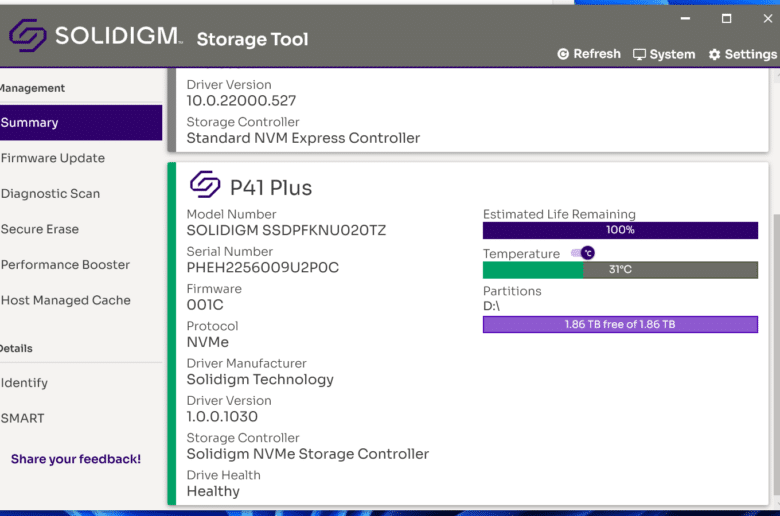This screenshot has width=780, height=516.
Task: Click the Solidigm logo in the header
Action: tap(96, 35)
